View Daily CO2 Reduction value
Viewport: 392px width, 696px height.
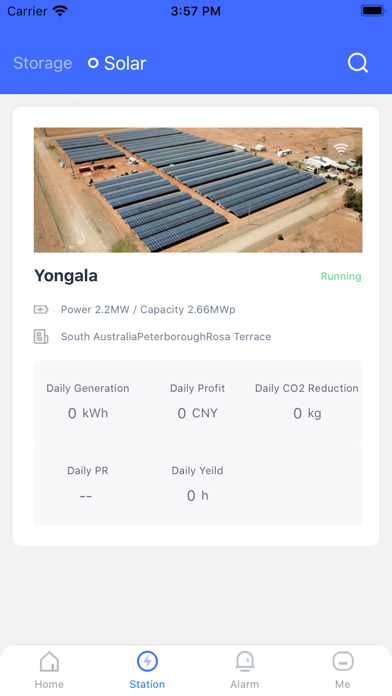point(307,413)
